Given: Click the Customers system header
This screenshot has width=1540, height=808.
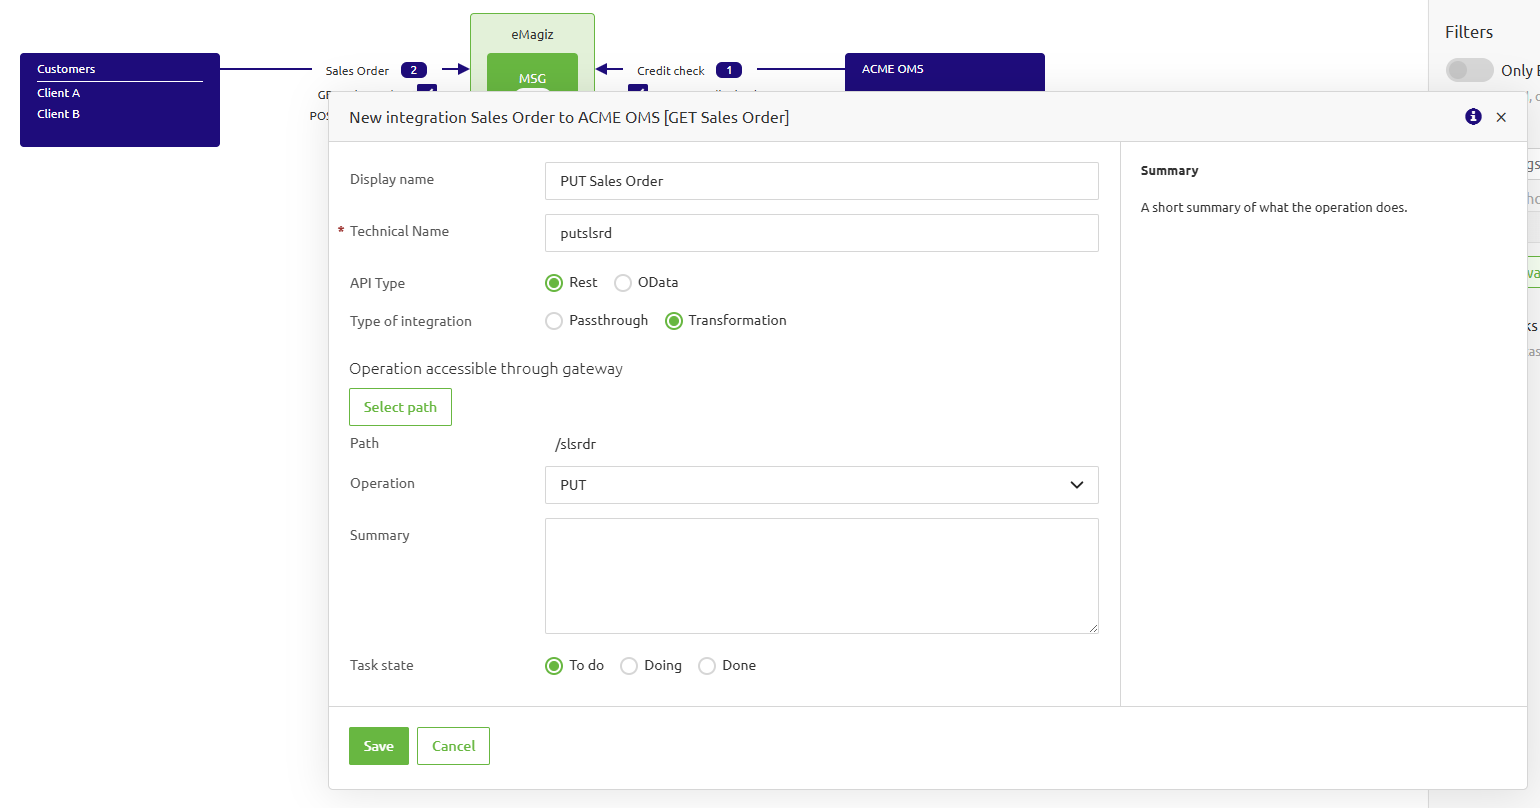Looking at the screenshot, I should tap(66, 69).
